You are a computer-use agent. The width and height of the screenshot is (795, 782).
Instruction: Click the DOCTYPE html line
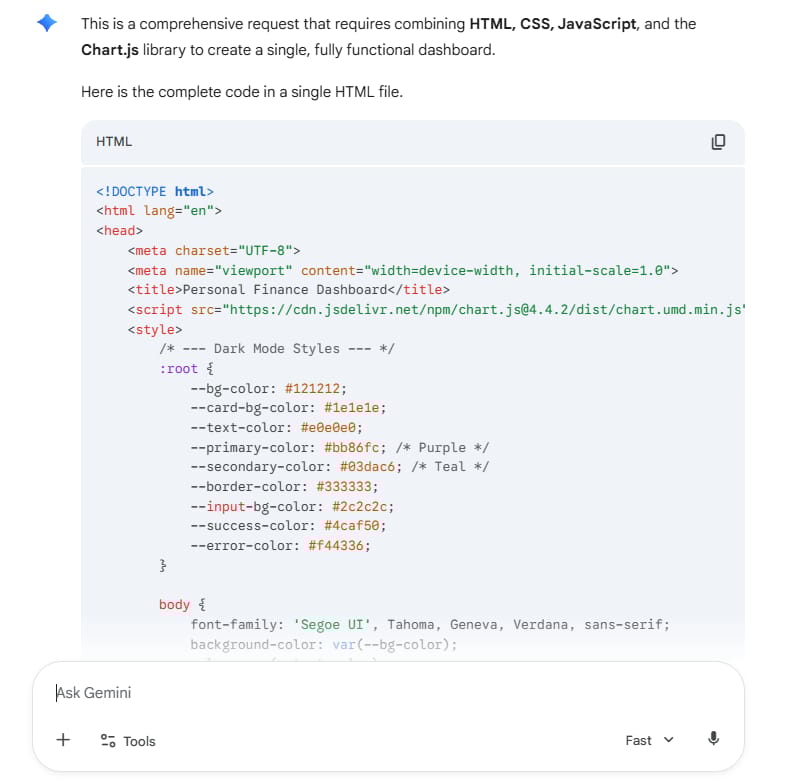pyautogui.click(x=155, y=192)
